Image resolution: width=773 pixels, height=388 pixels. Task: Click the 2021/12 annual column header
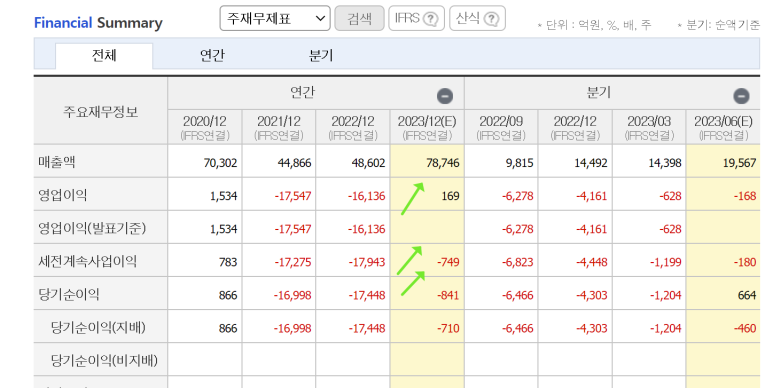coord(279,127)
